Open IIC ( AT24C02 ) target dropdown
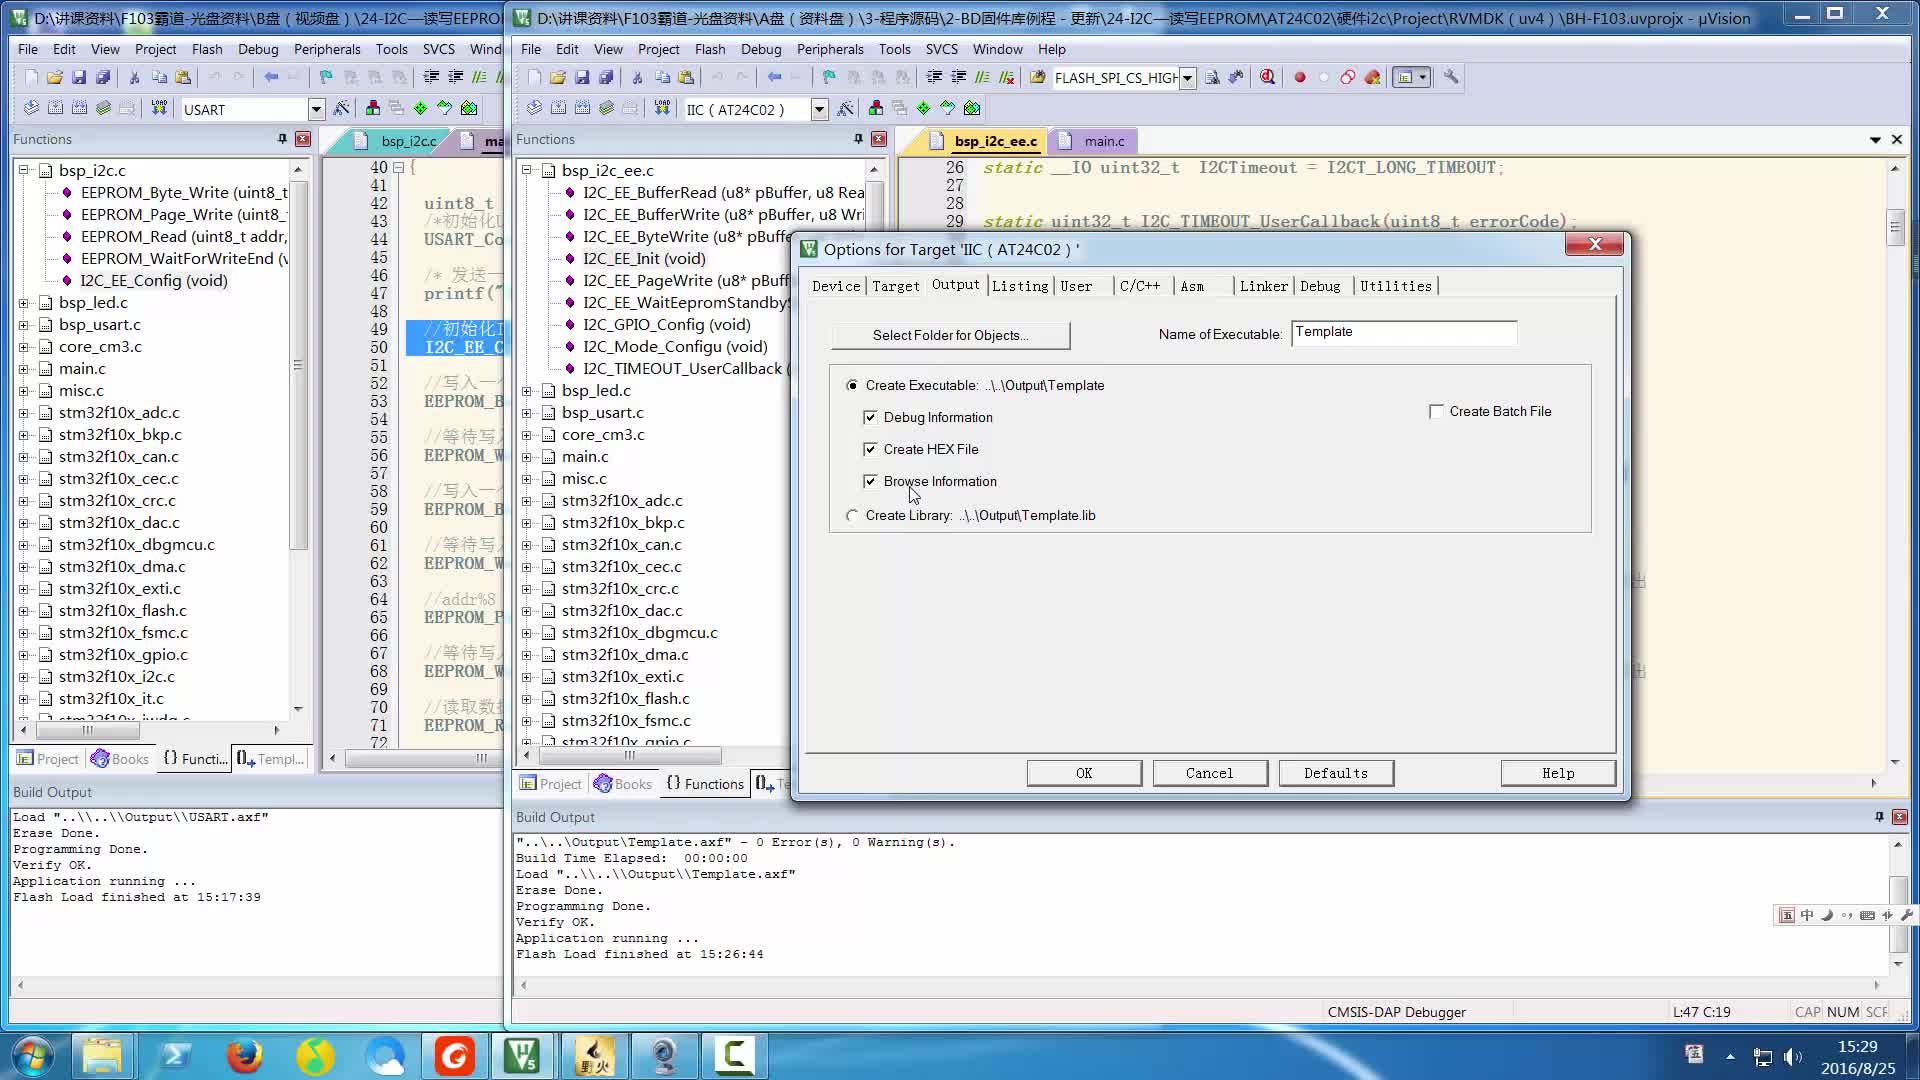The width and height of the screenshot is (1920, 1080). (x=819, y=109)
